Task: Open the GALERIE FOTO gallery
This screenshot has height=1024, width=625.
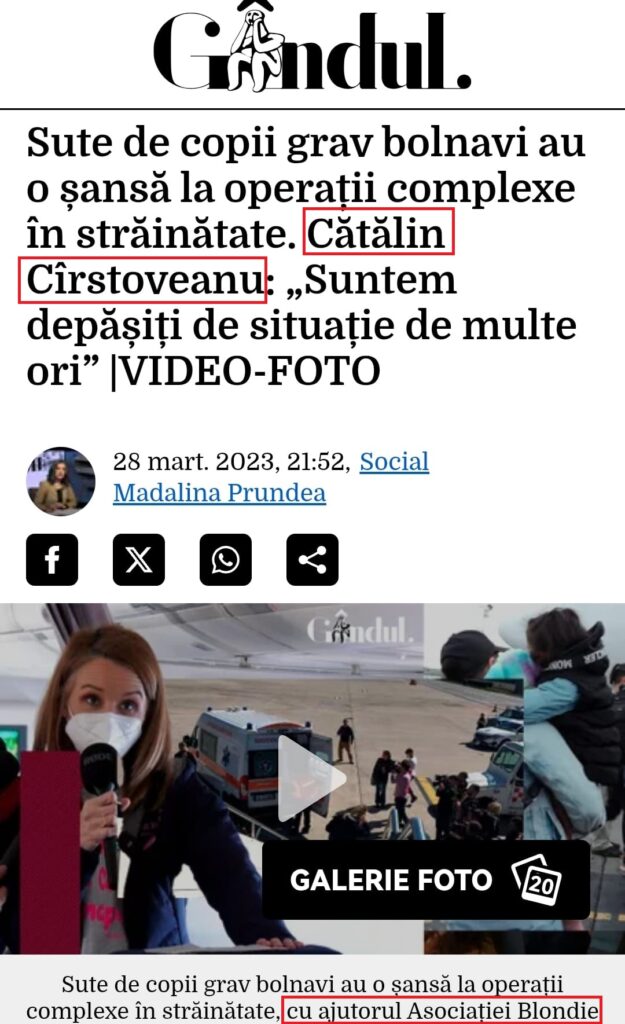Action: 426,880
